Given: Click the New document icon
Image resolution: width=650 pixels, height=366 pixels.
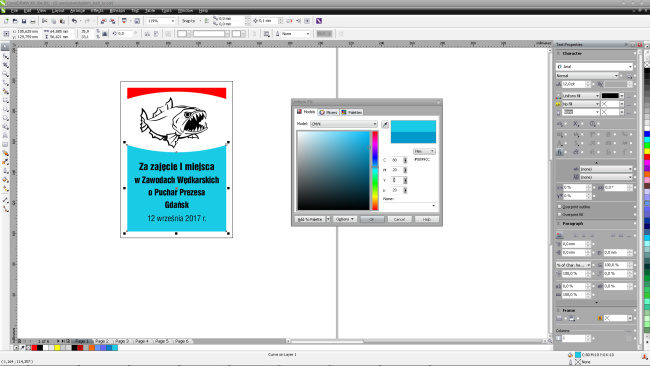Looking at the screenshot, I should (6, 21).
